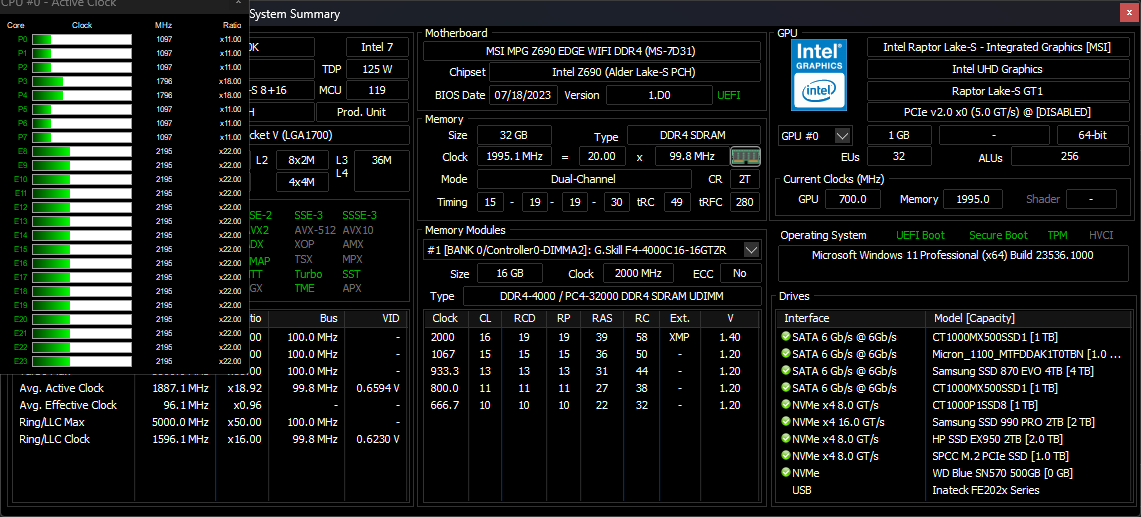1141x517 pixels.
Task: Click the green UEFI label next to BIOS version
Action: (x=729, y=95)
